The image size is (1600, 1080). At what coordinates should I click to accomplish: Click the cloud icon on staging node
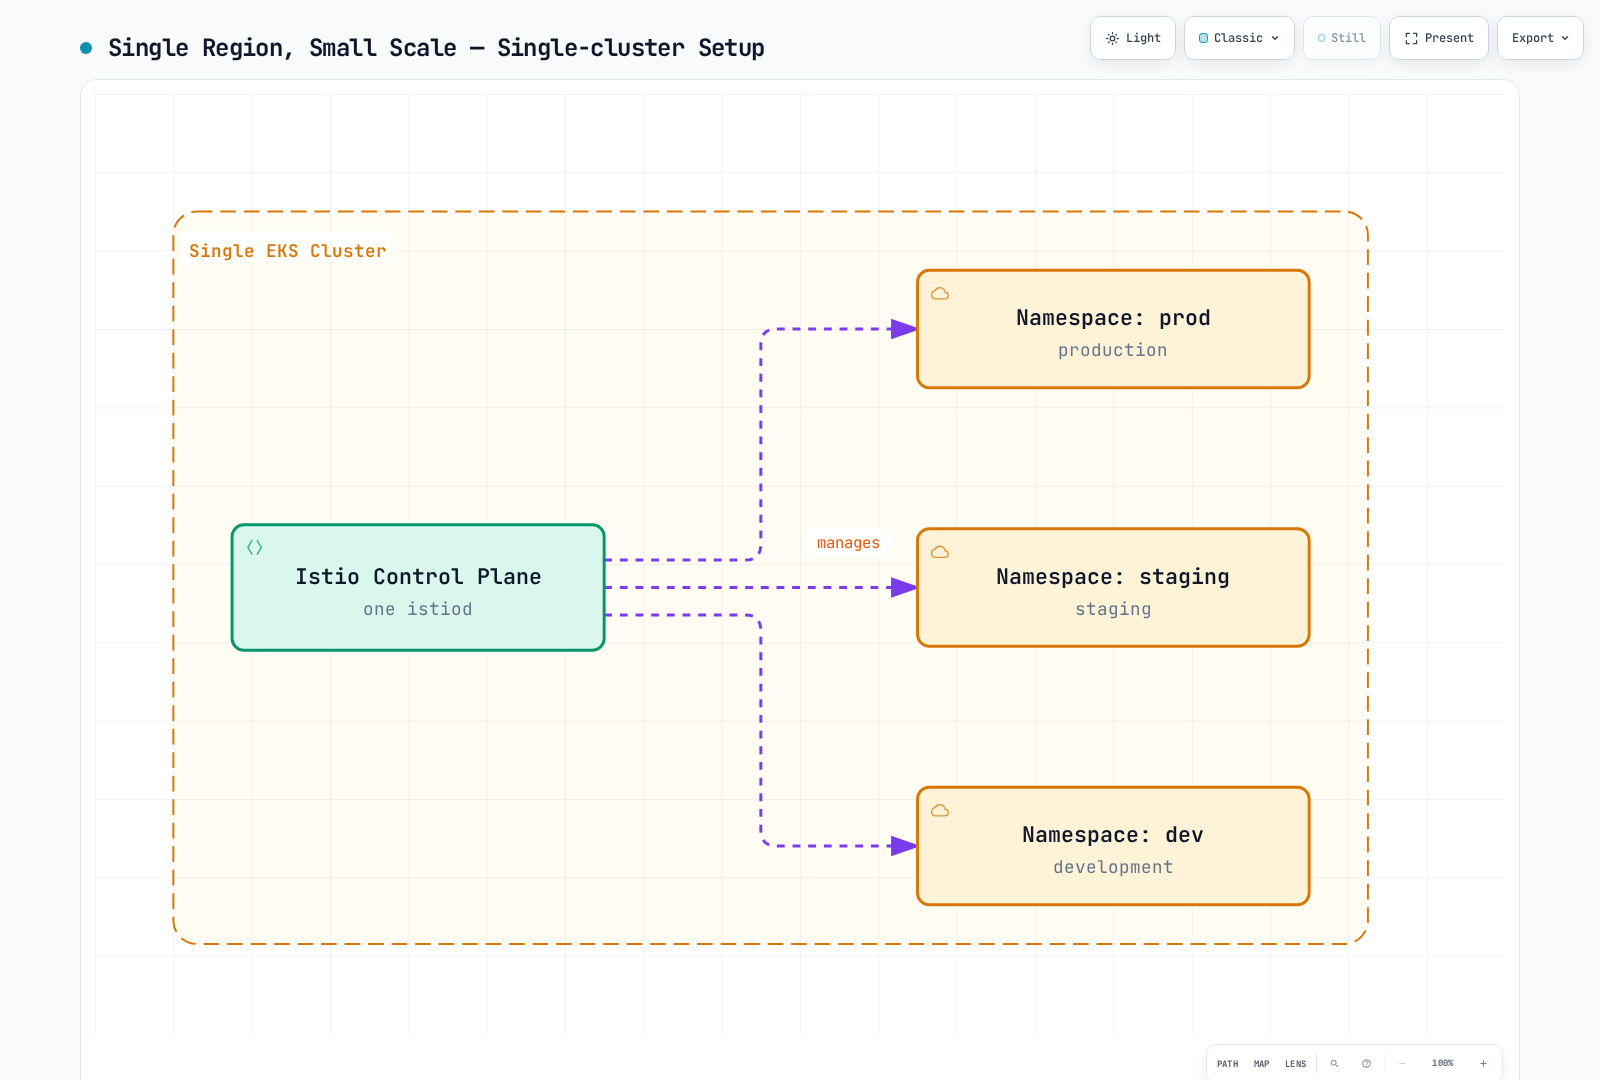[940, 553]
